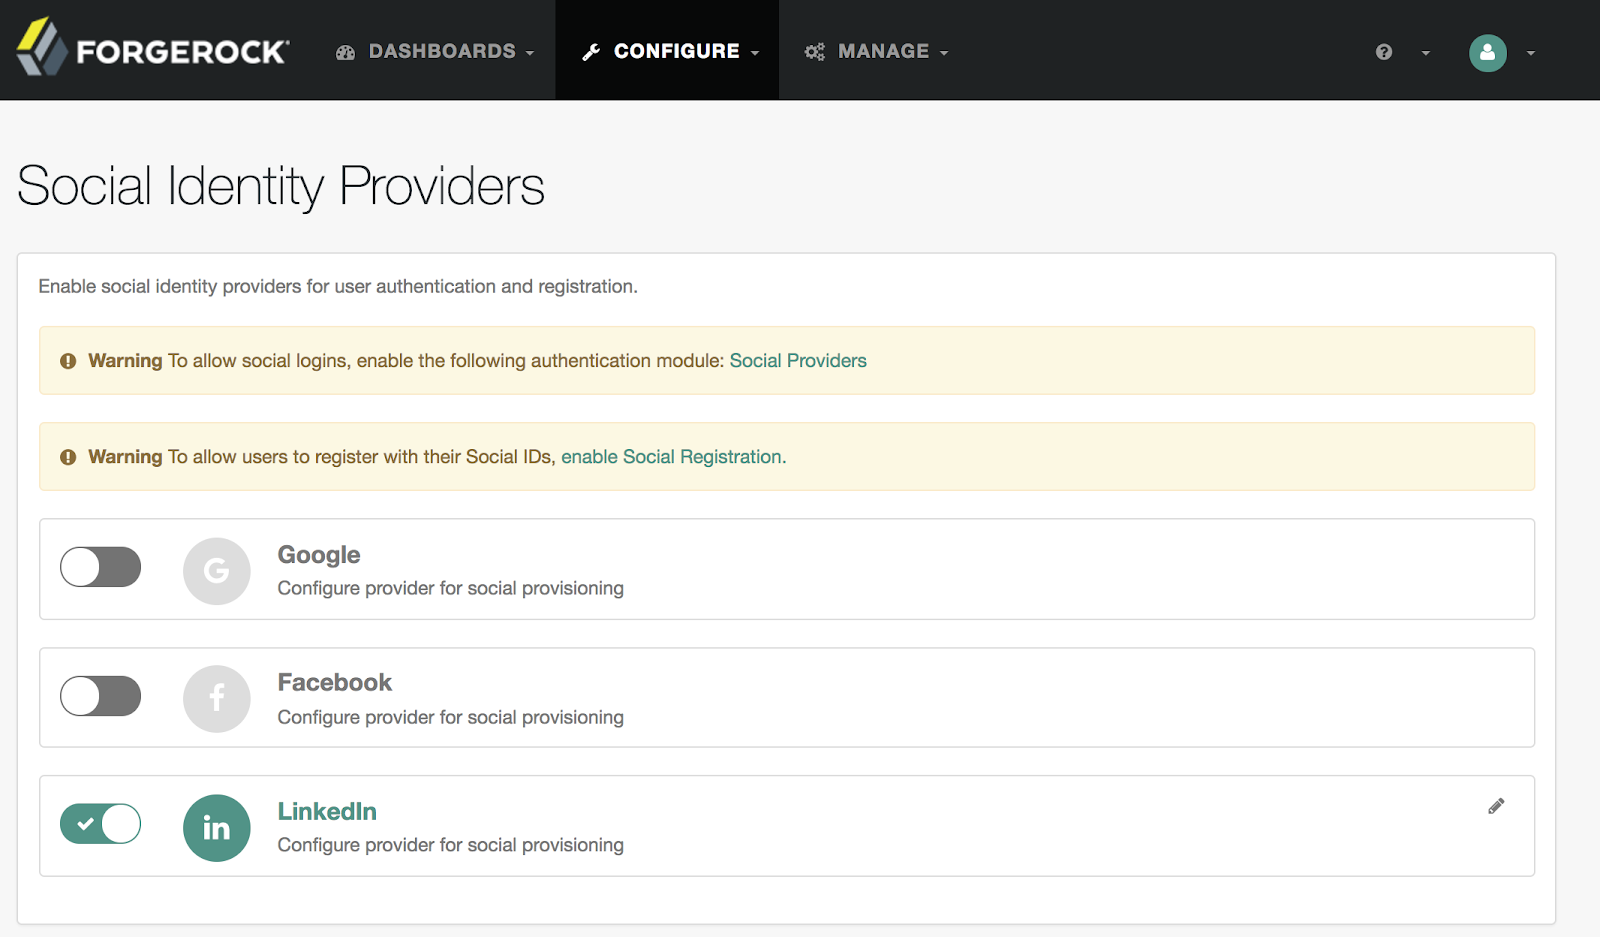Click the warning icon in first alert

click(x=68, y=361)
